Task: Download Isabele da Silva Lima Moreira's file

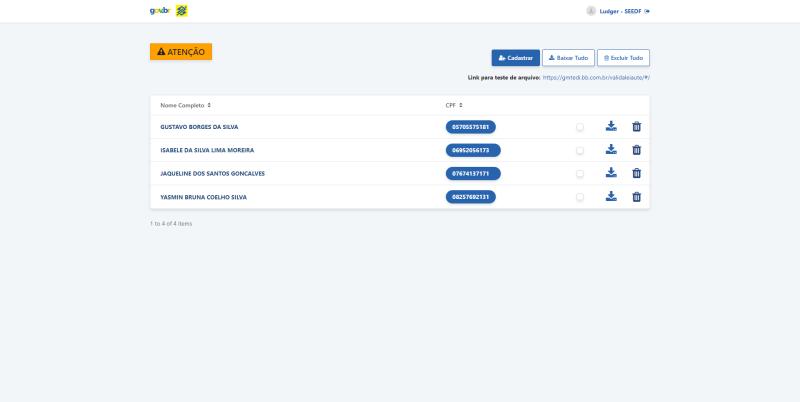Action: point(611,150)
